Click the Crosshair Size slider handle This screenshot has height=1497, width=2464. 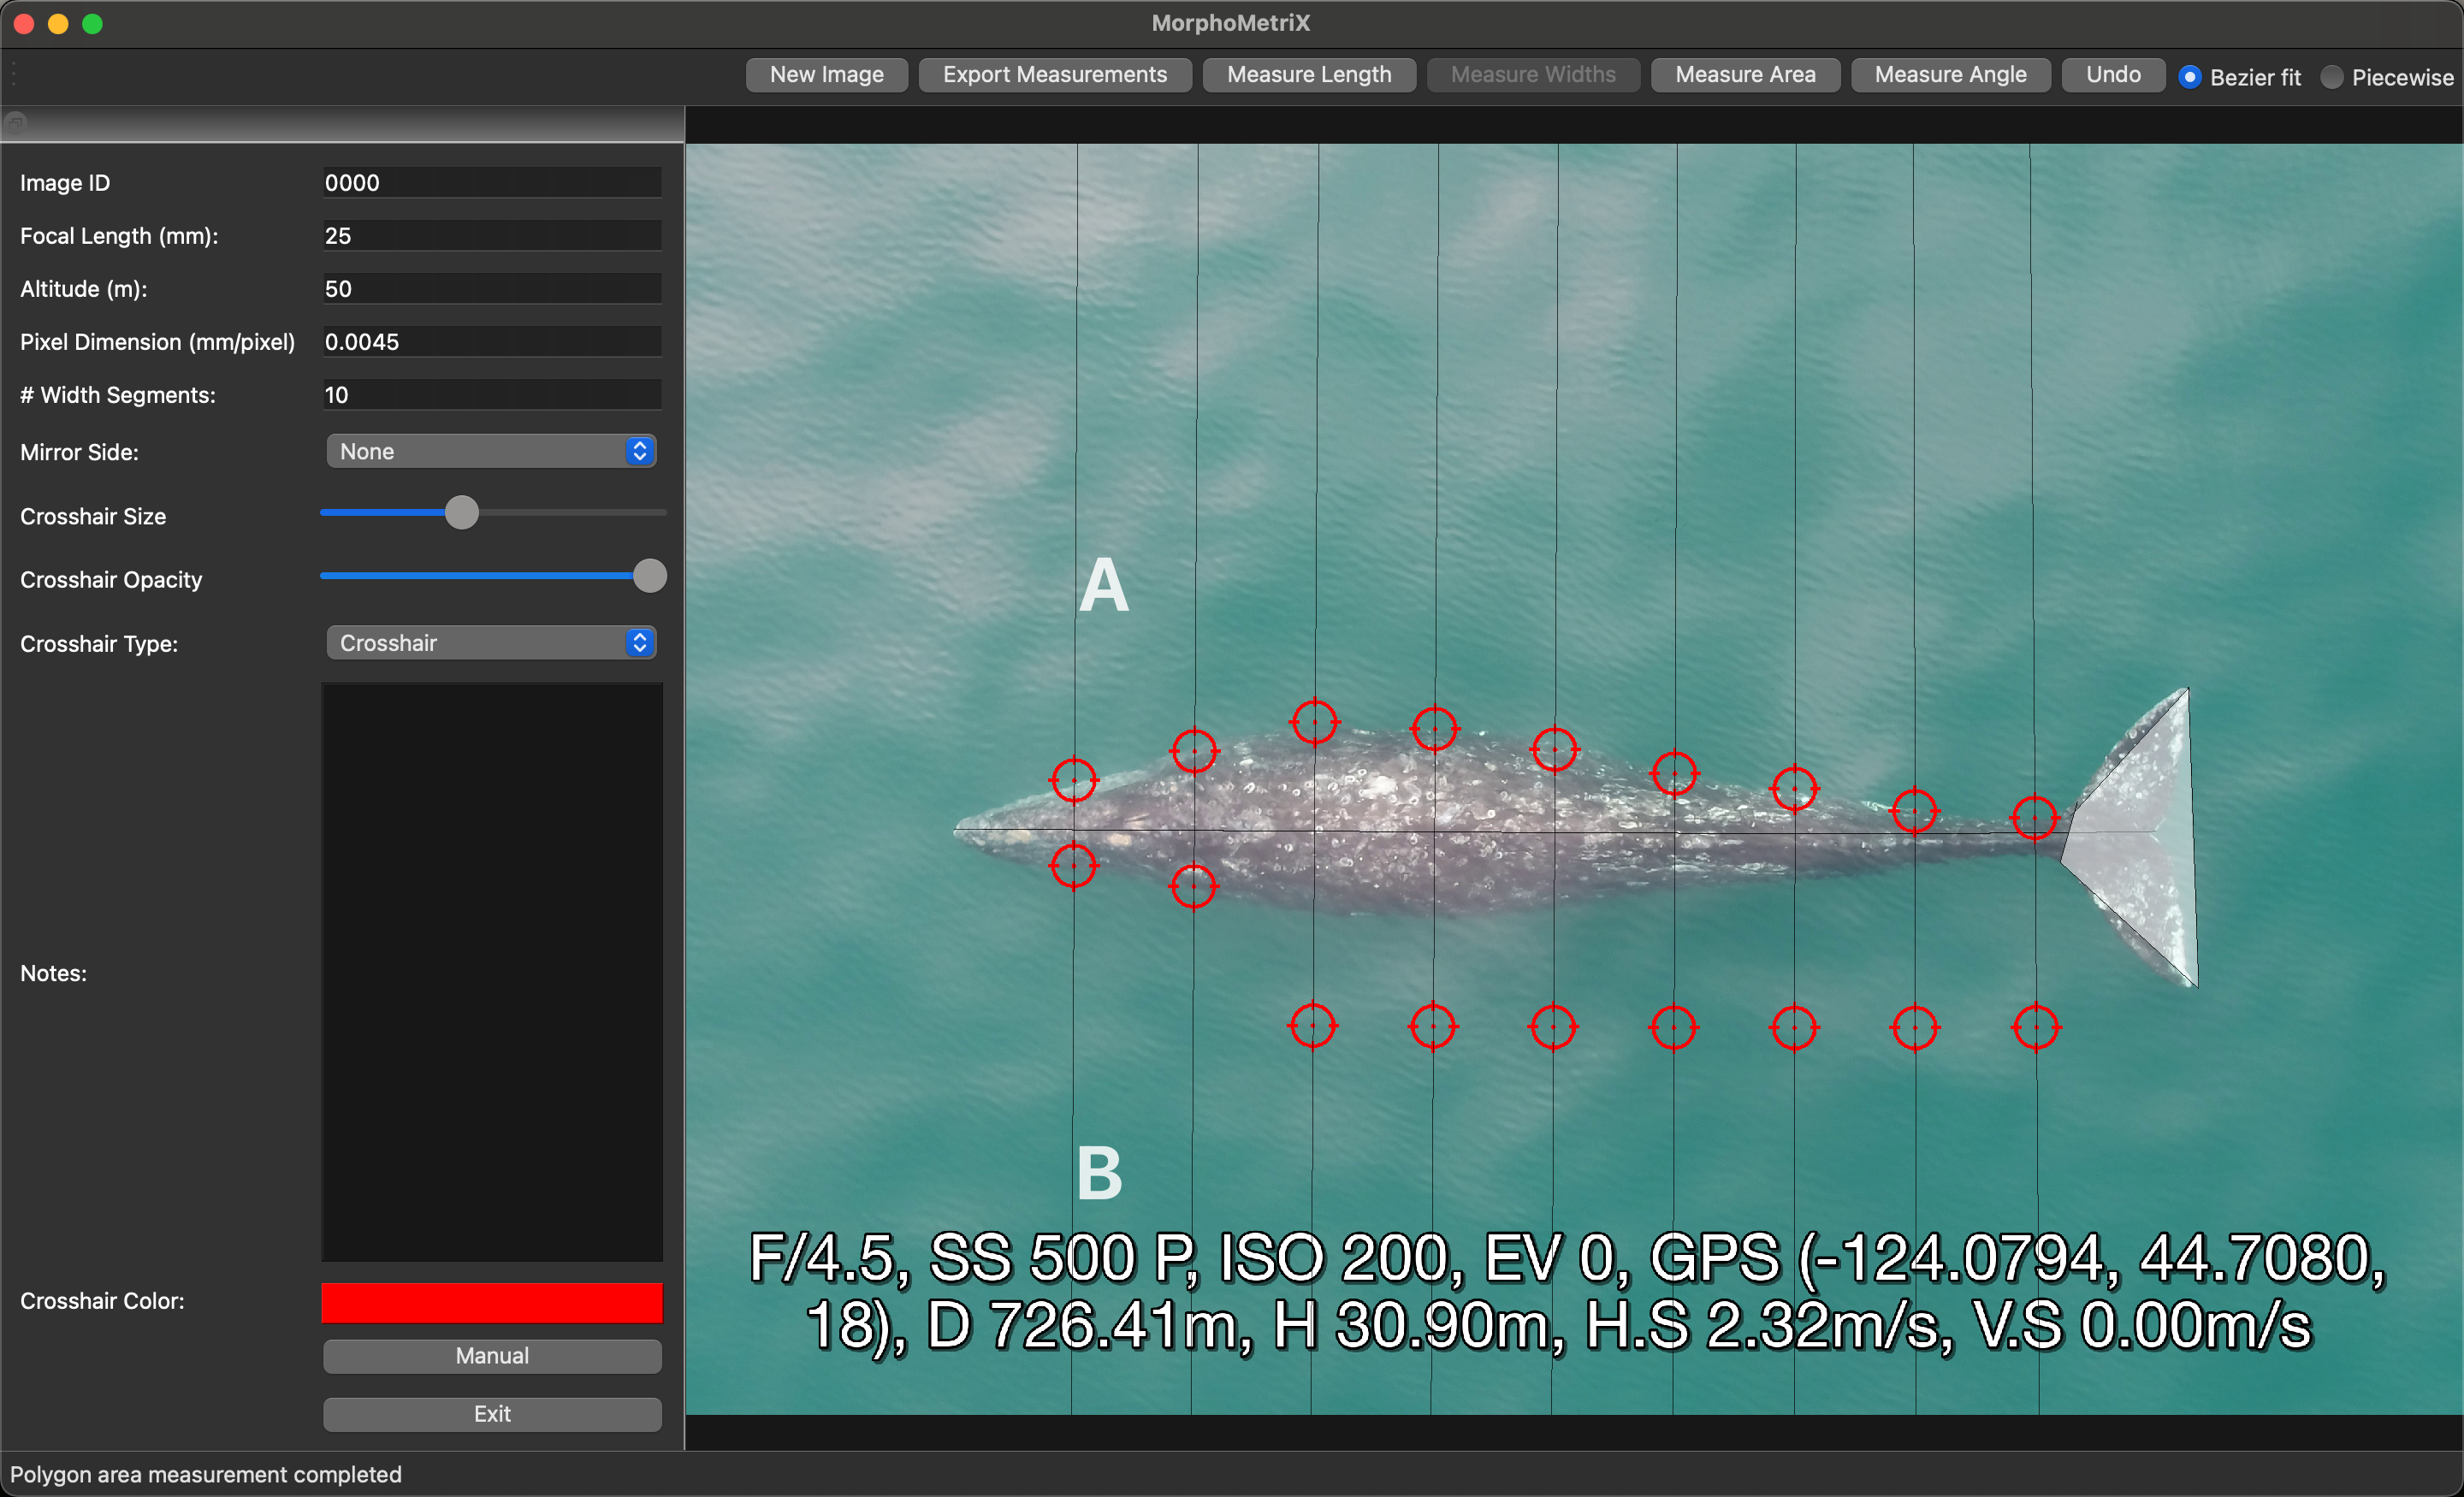tap(461, 513)
